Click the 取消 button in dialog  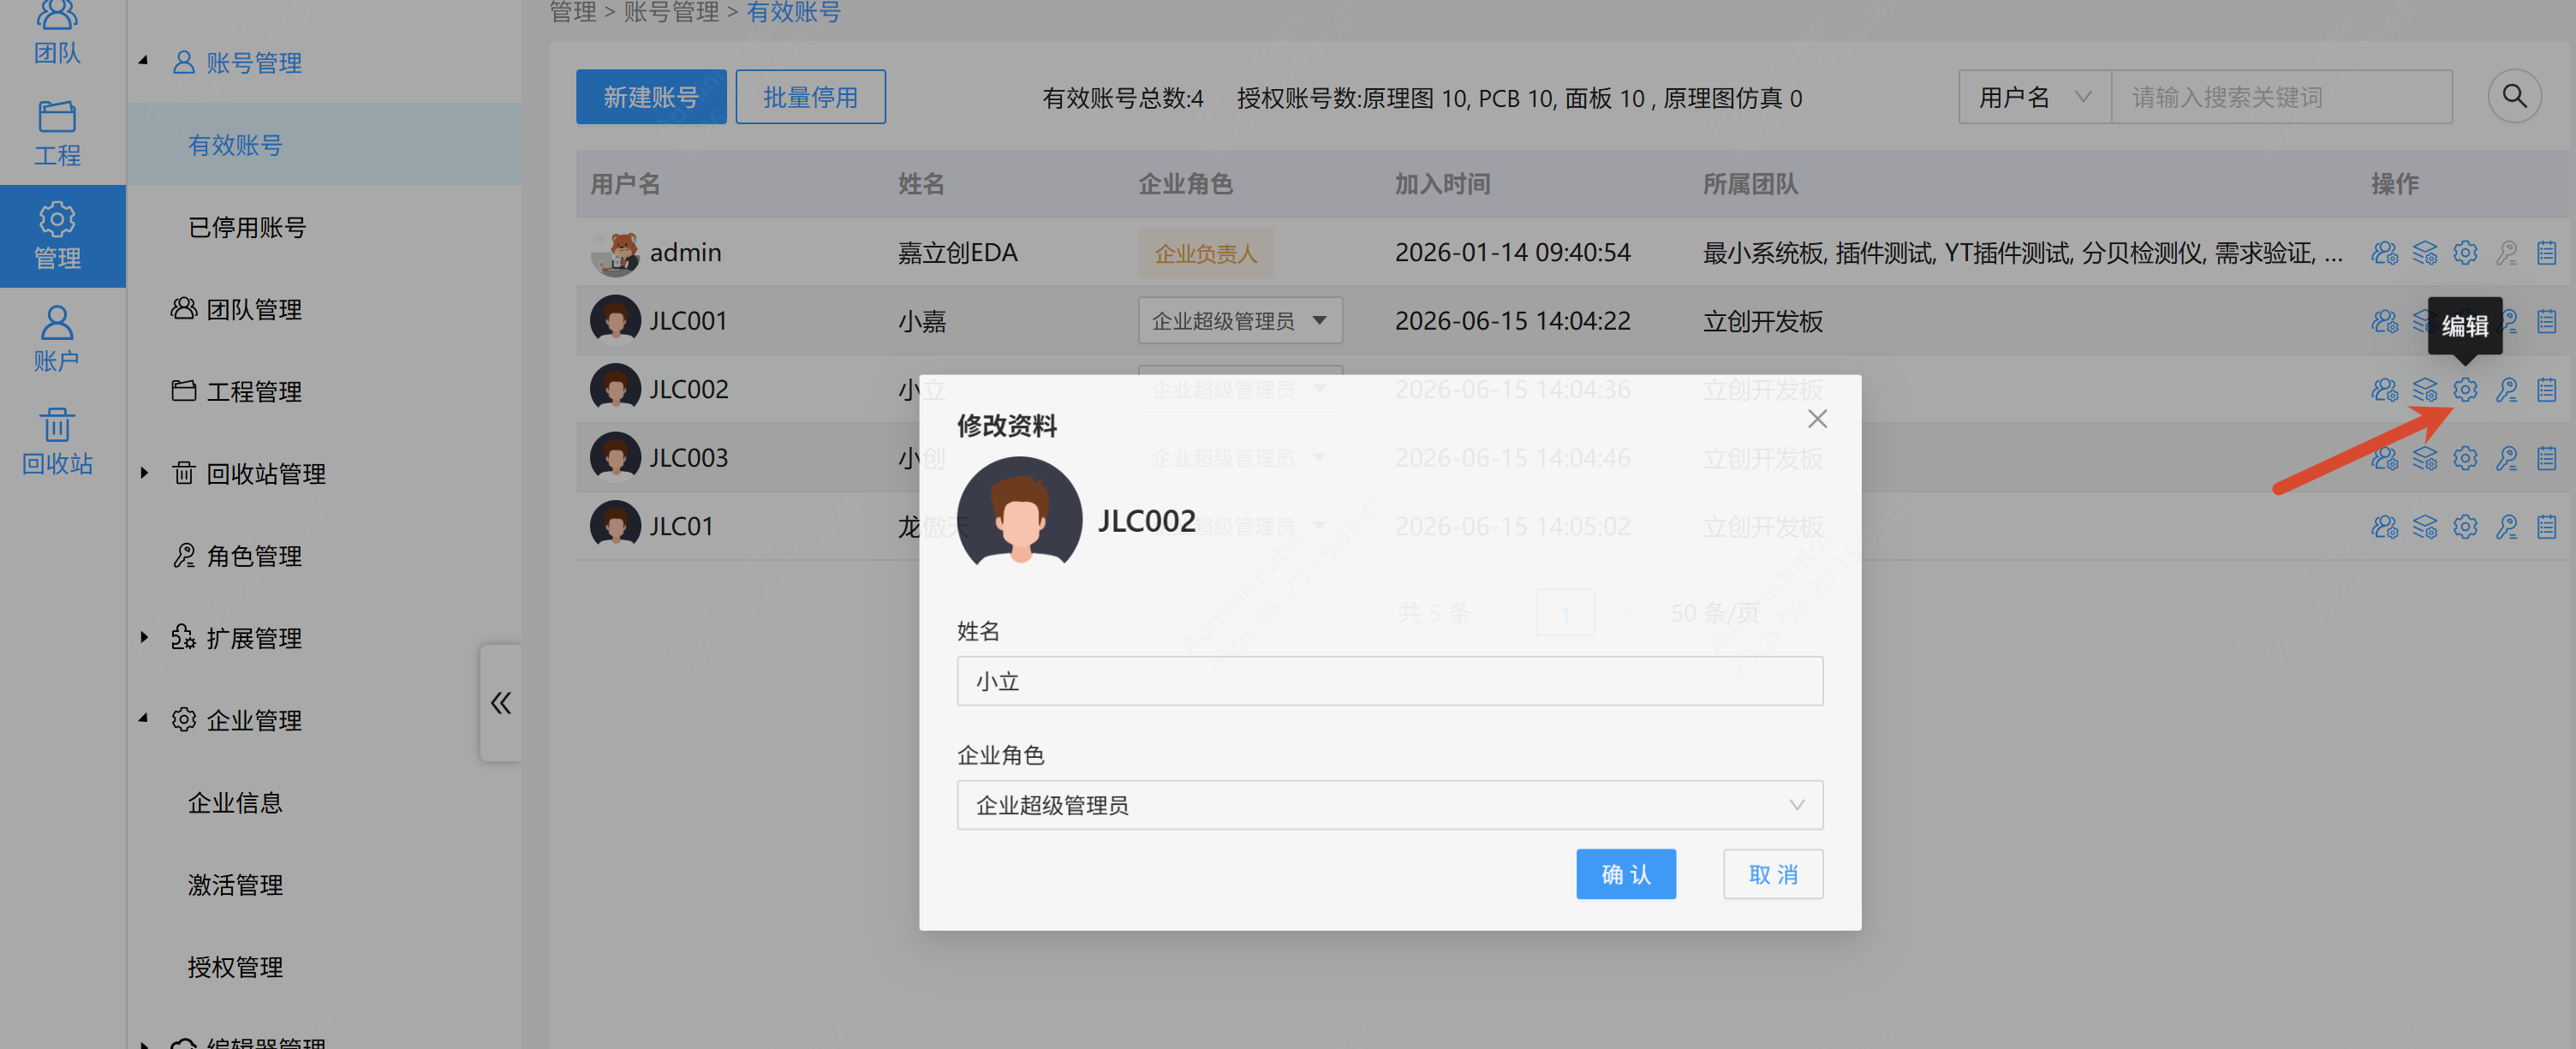click(1772, 874)
